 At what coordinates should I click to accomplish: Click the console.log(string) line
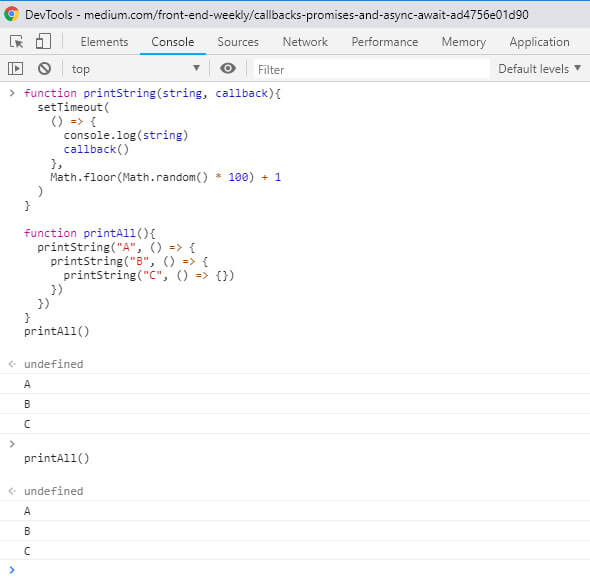pyautogui.click(x=126, y=135)
